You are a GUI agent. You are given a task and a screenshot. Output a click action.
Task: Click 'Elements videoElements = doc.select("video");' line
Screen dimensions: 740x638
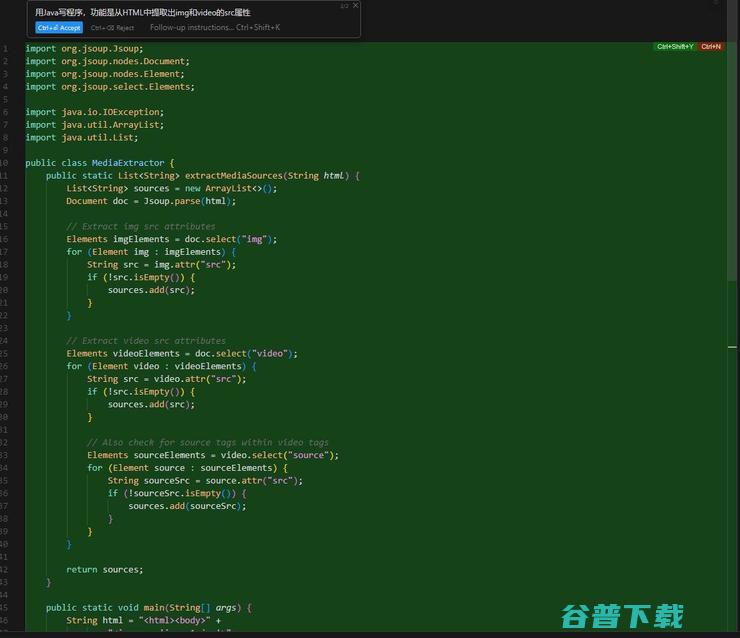point(182,353)
